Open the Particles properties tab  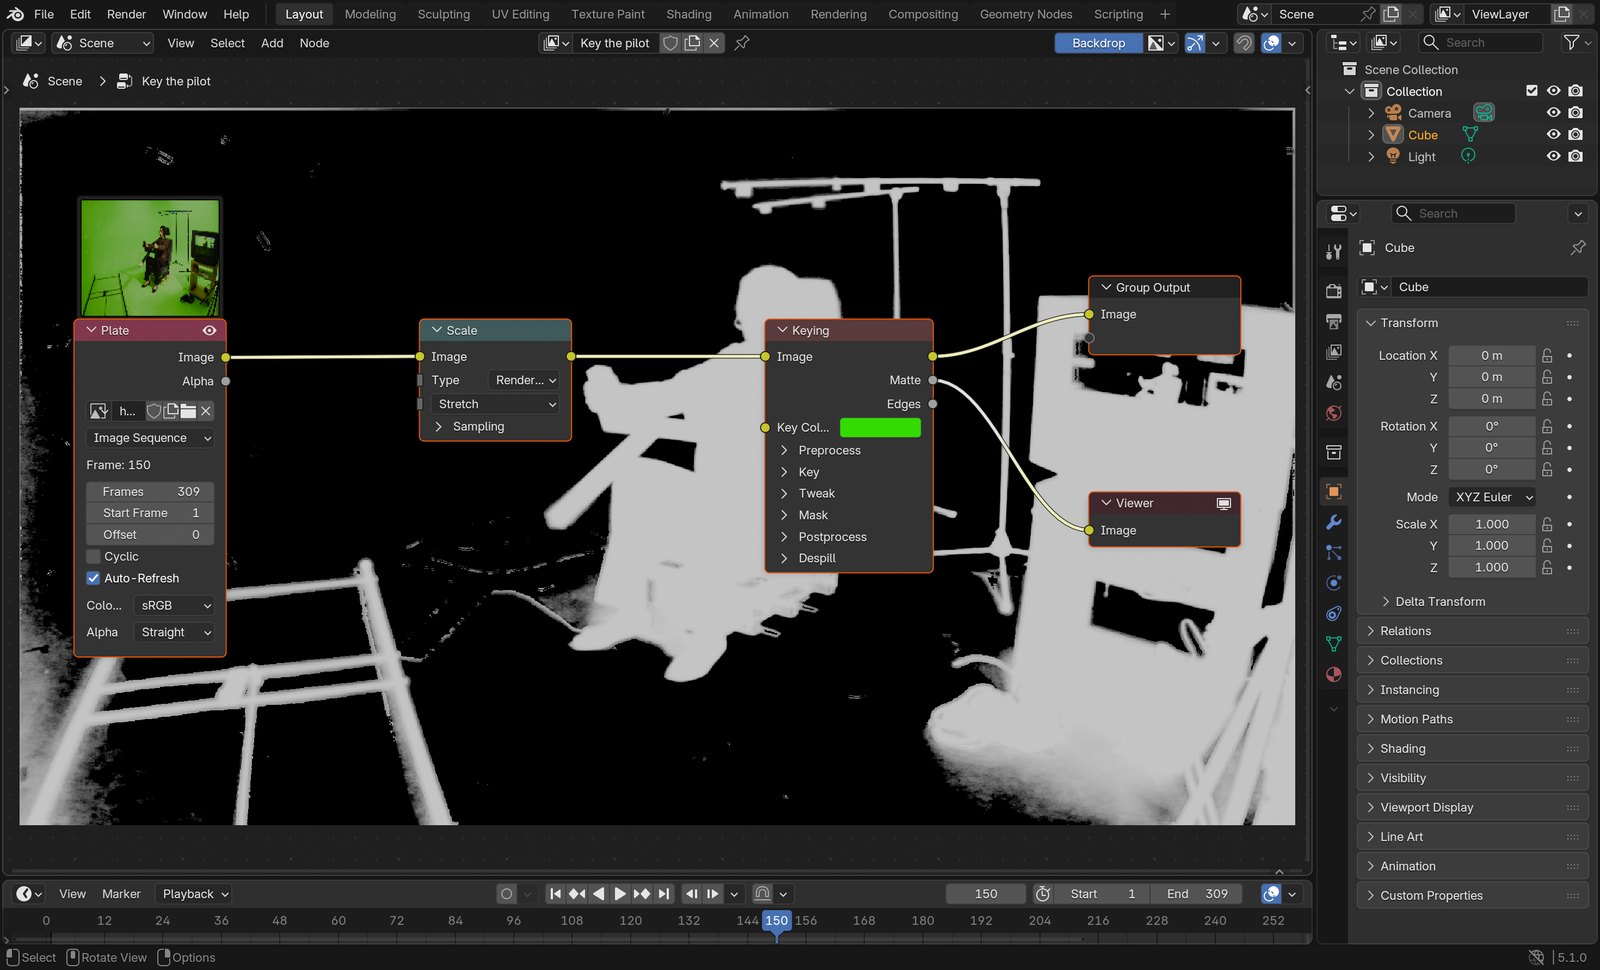(x=1333, y=552)
